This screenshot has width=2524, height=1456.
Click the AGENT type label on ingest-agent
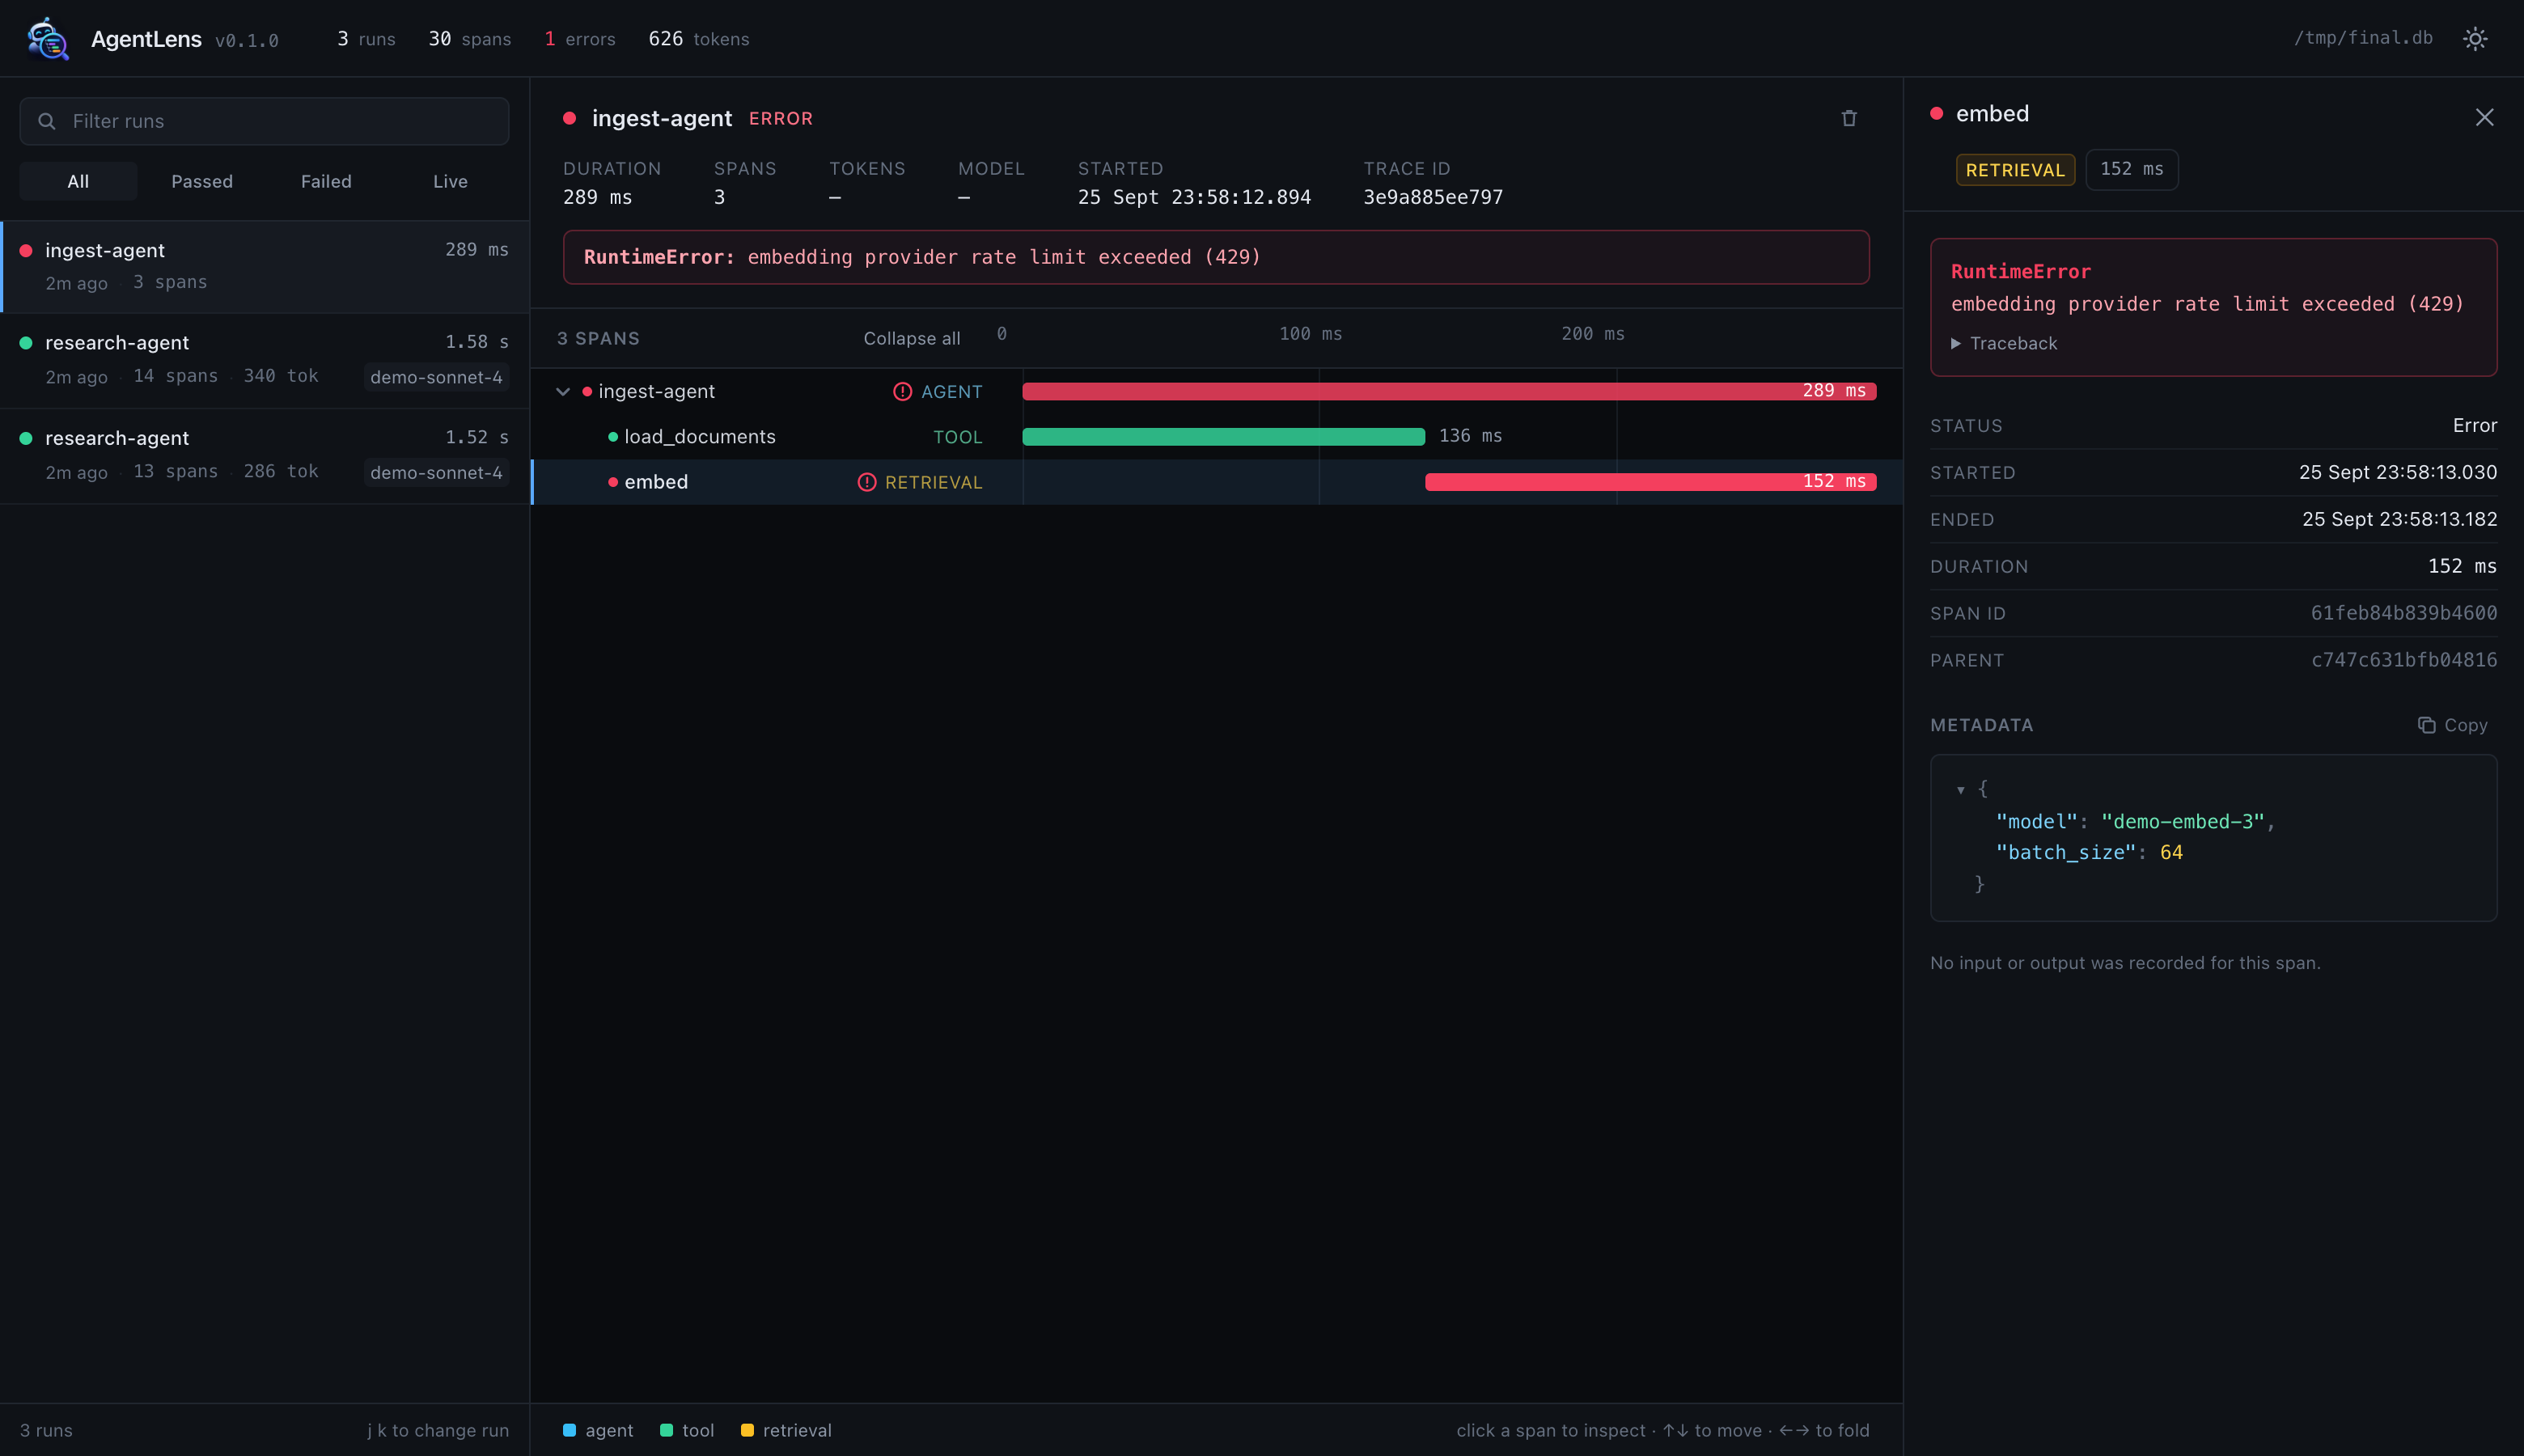(951, 392)
